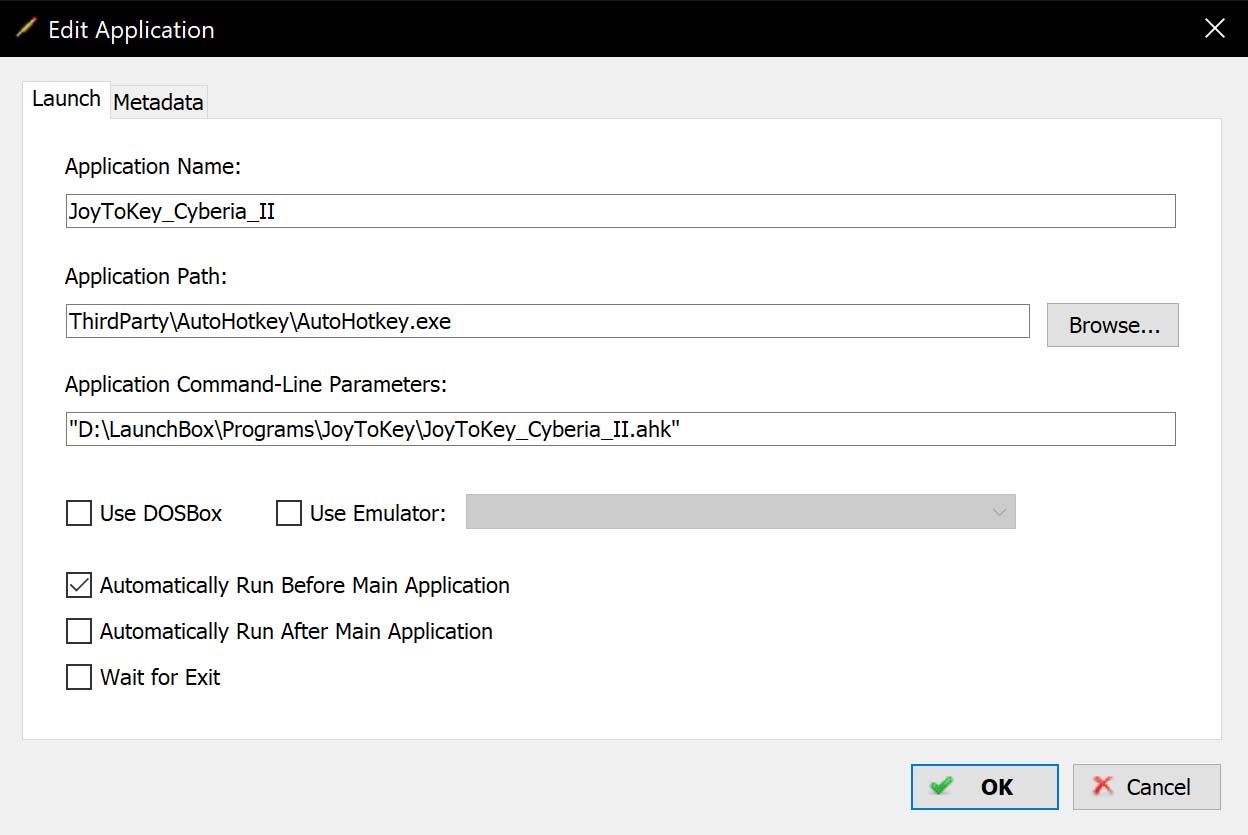Screen dimensions: 1248x835
Task: Select the Launch tab
Action: click(x=66, y=99)
